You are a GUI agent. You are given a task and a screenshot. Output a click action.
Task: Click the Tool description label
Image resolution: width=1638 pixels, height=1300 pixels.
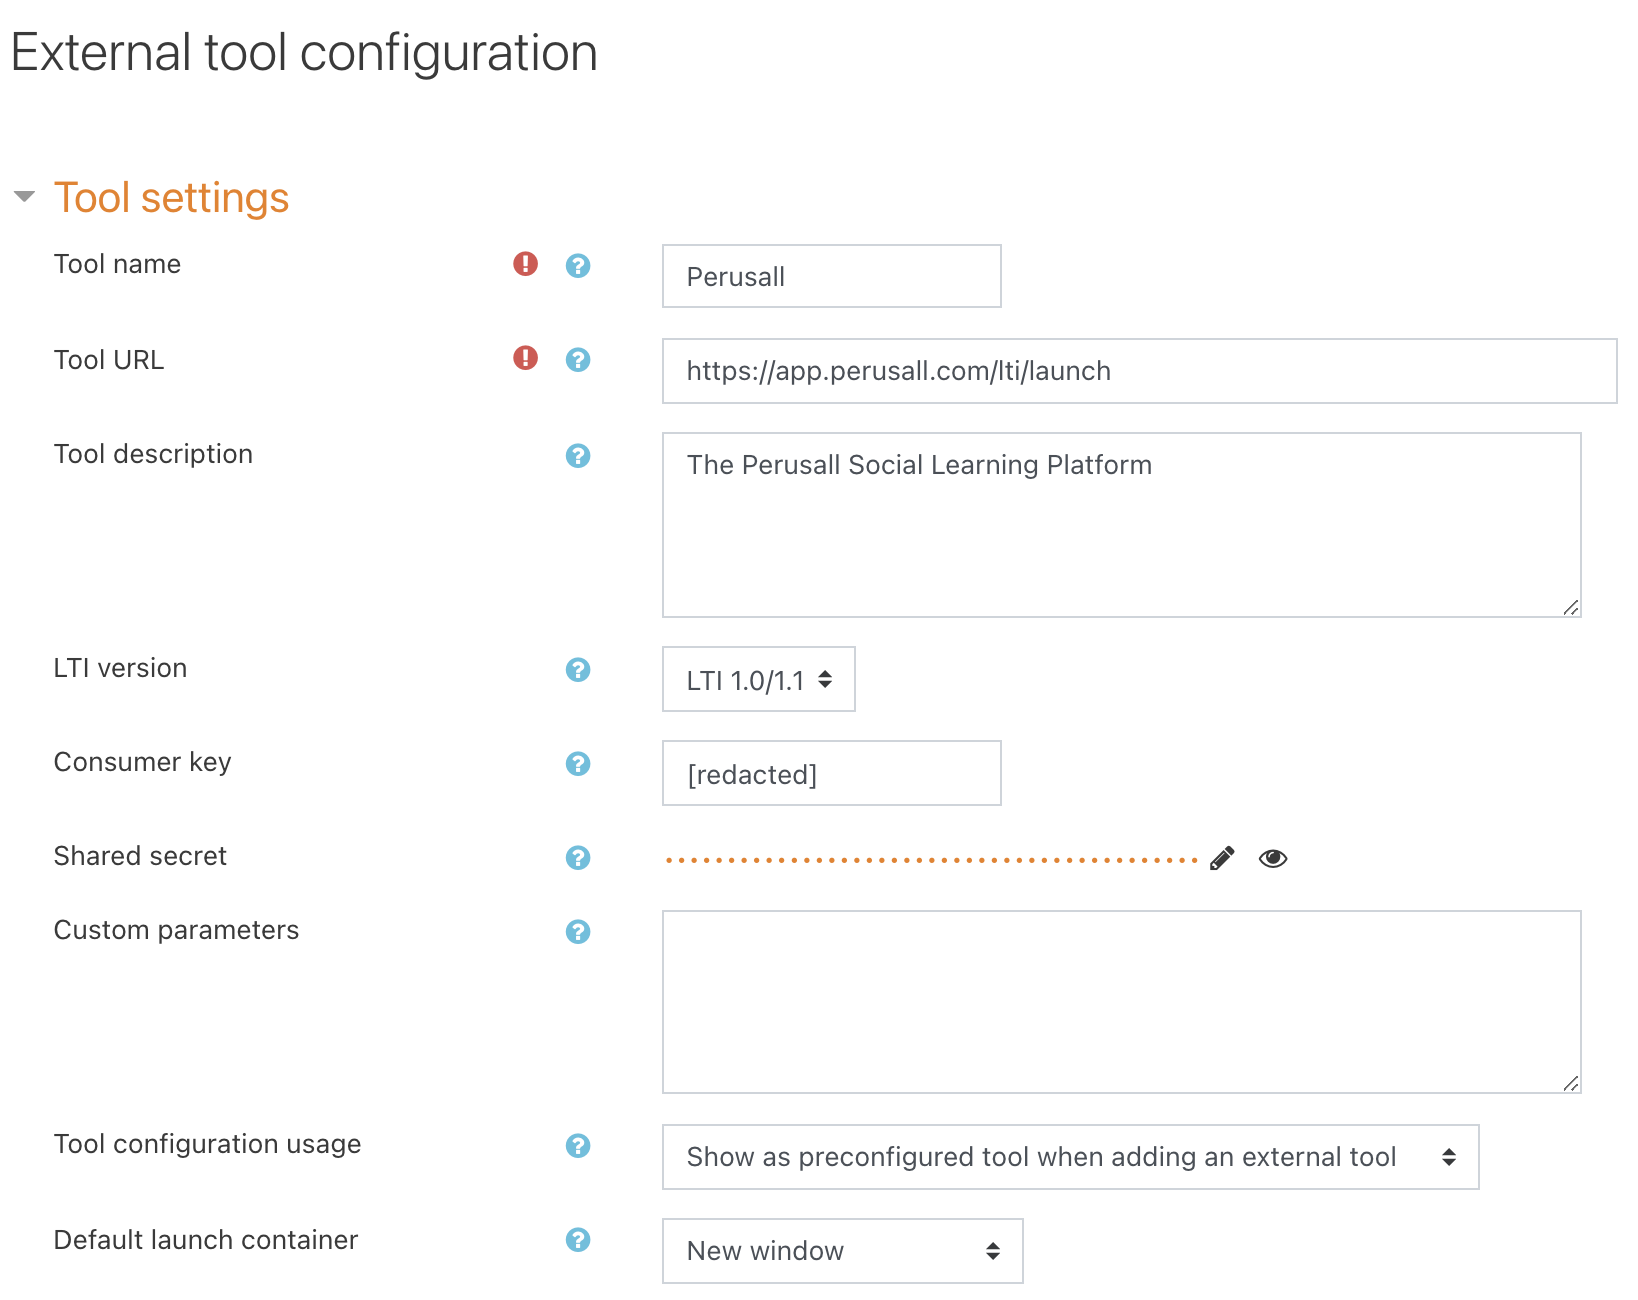[153, 454]
